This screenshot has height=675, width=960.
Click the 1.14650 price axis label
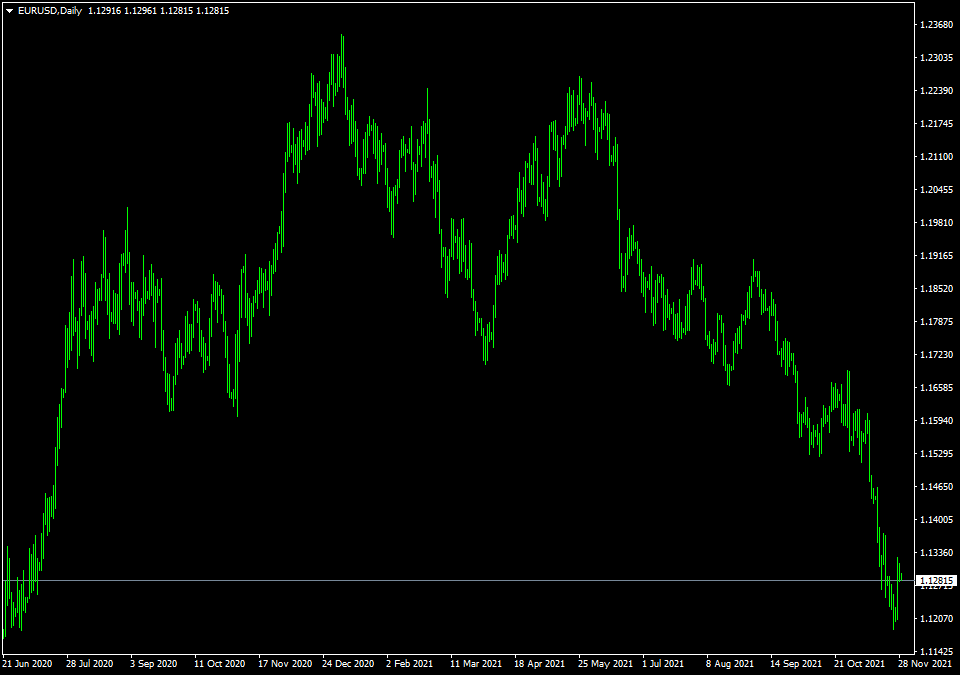tap(937, 487)
